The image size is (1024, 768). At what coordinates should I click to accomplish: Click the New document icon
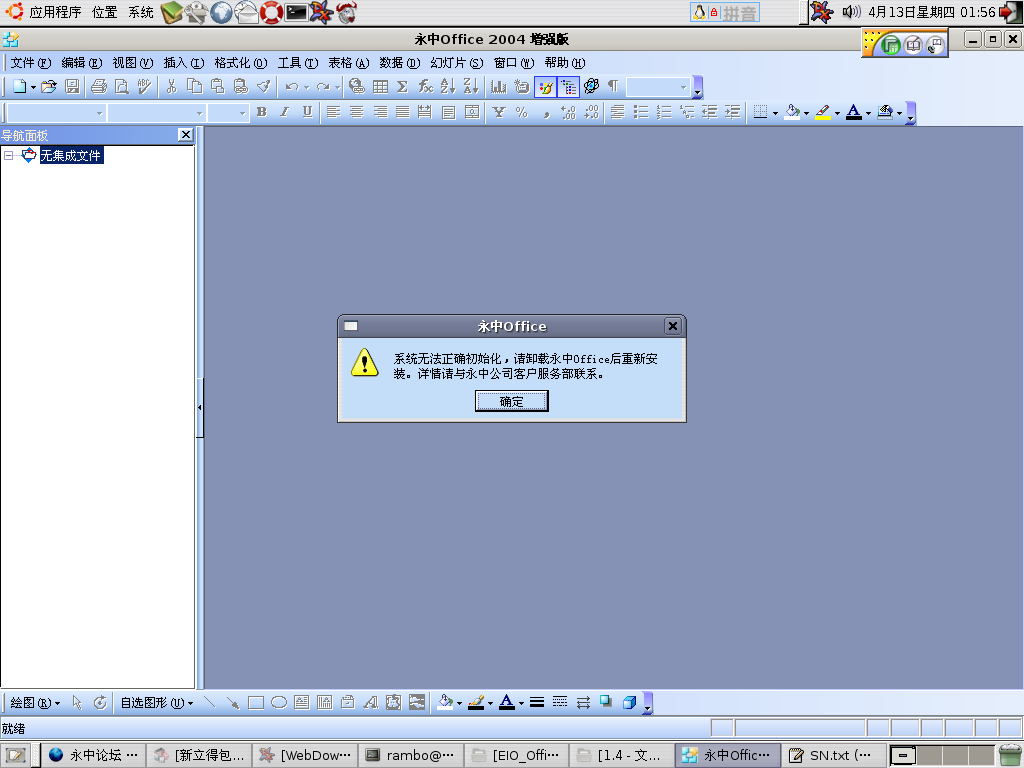(x=20, y=86)
